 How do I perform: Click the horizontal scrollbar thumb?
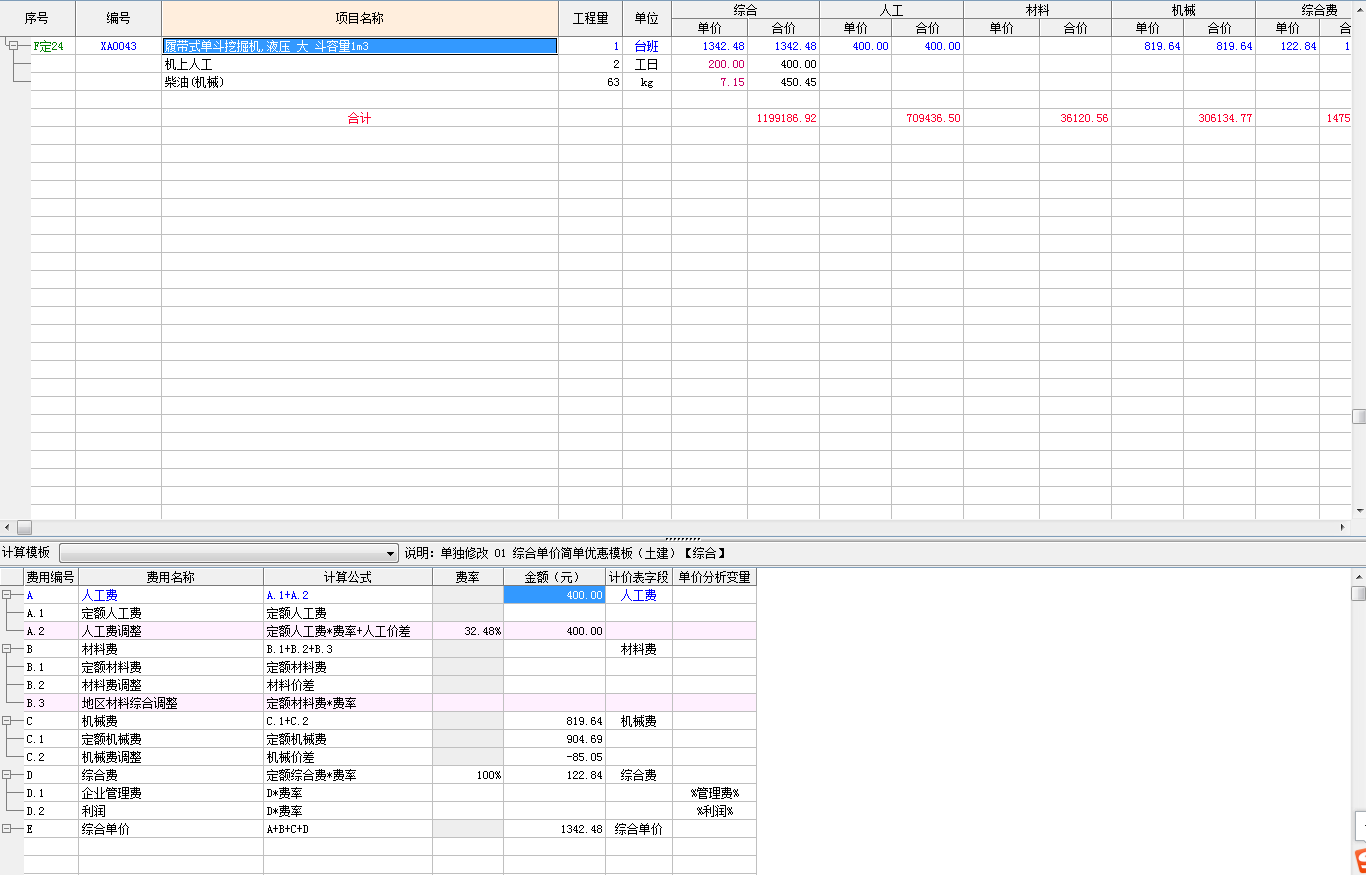click(24, 527)
